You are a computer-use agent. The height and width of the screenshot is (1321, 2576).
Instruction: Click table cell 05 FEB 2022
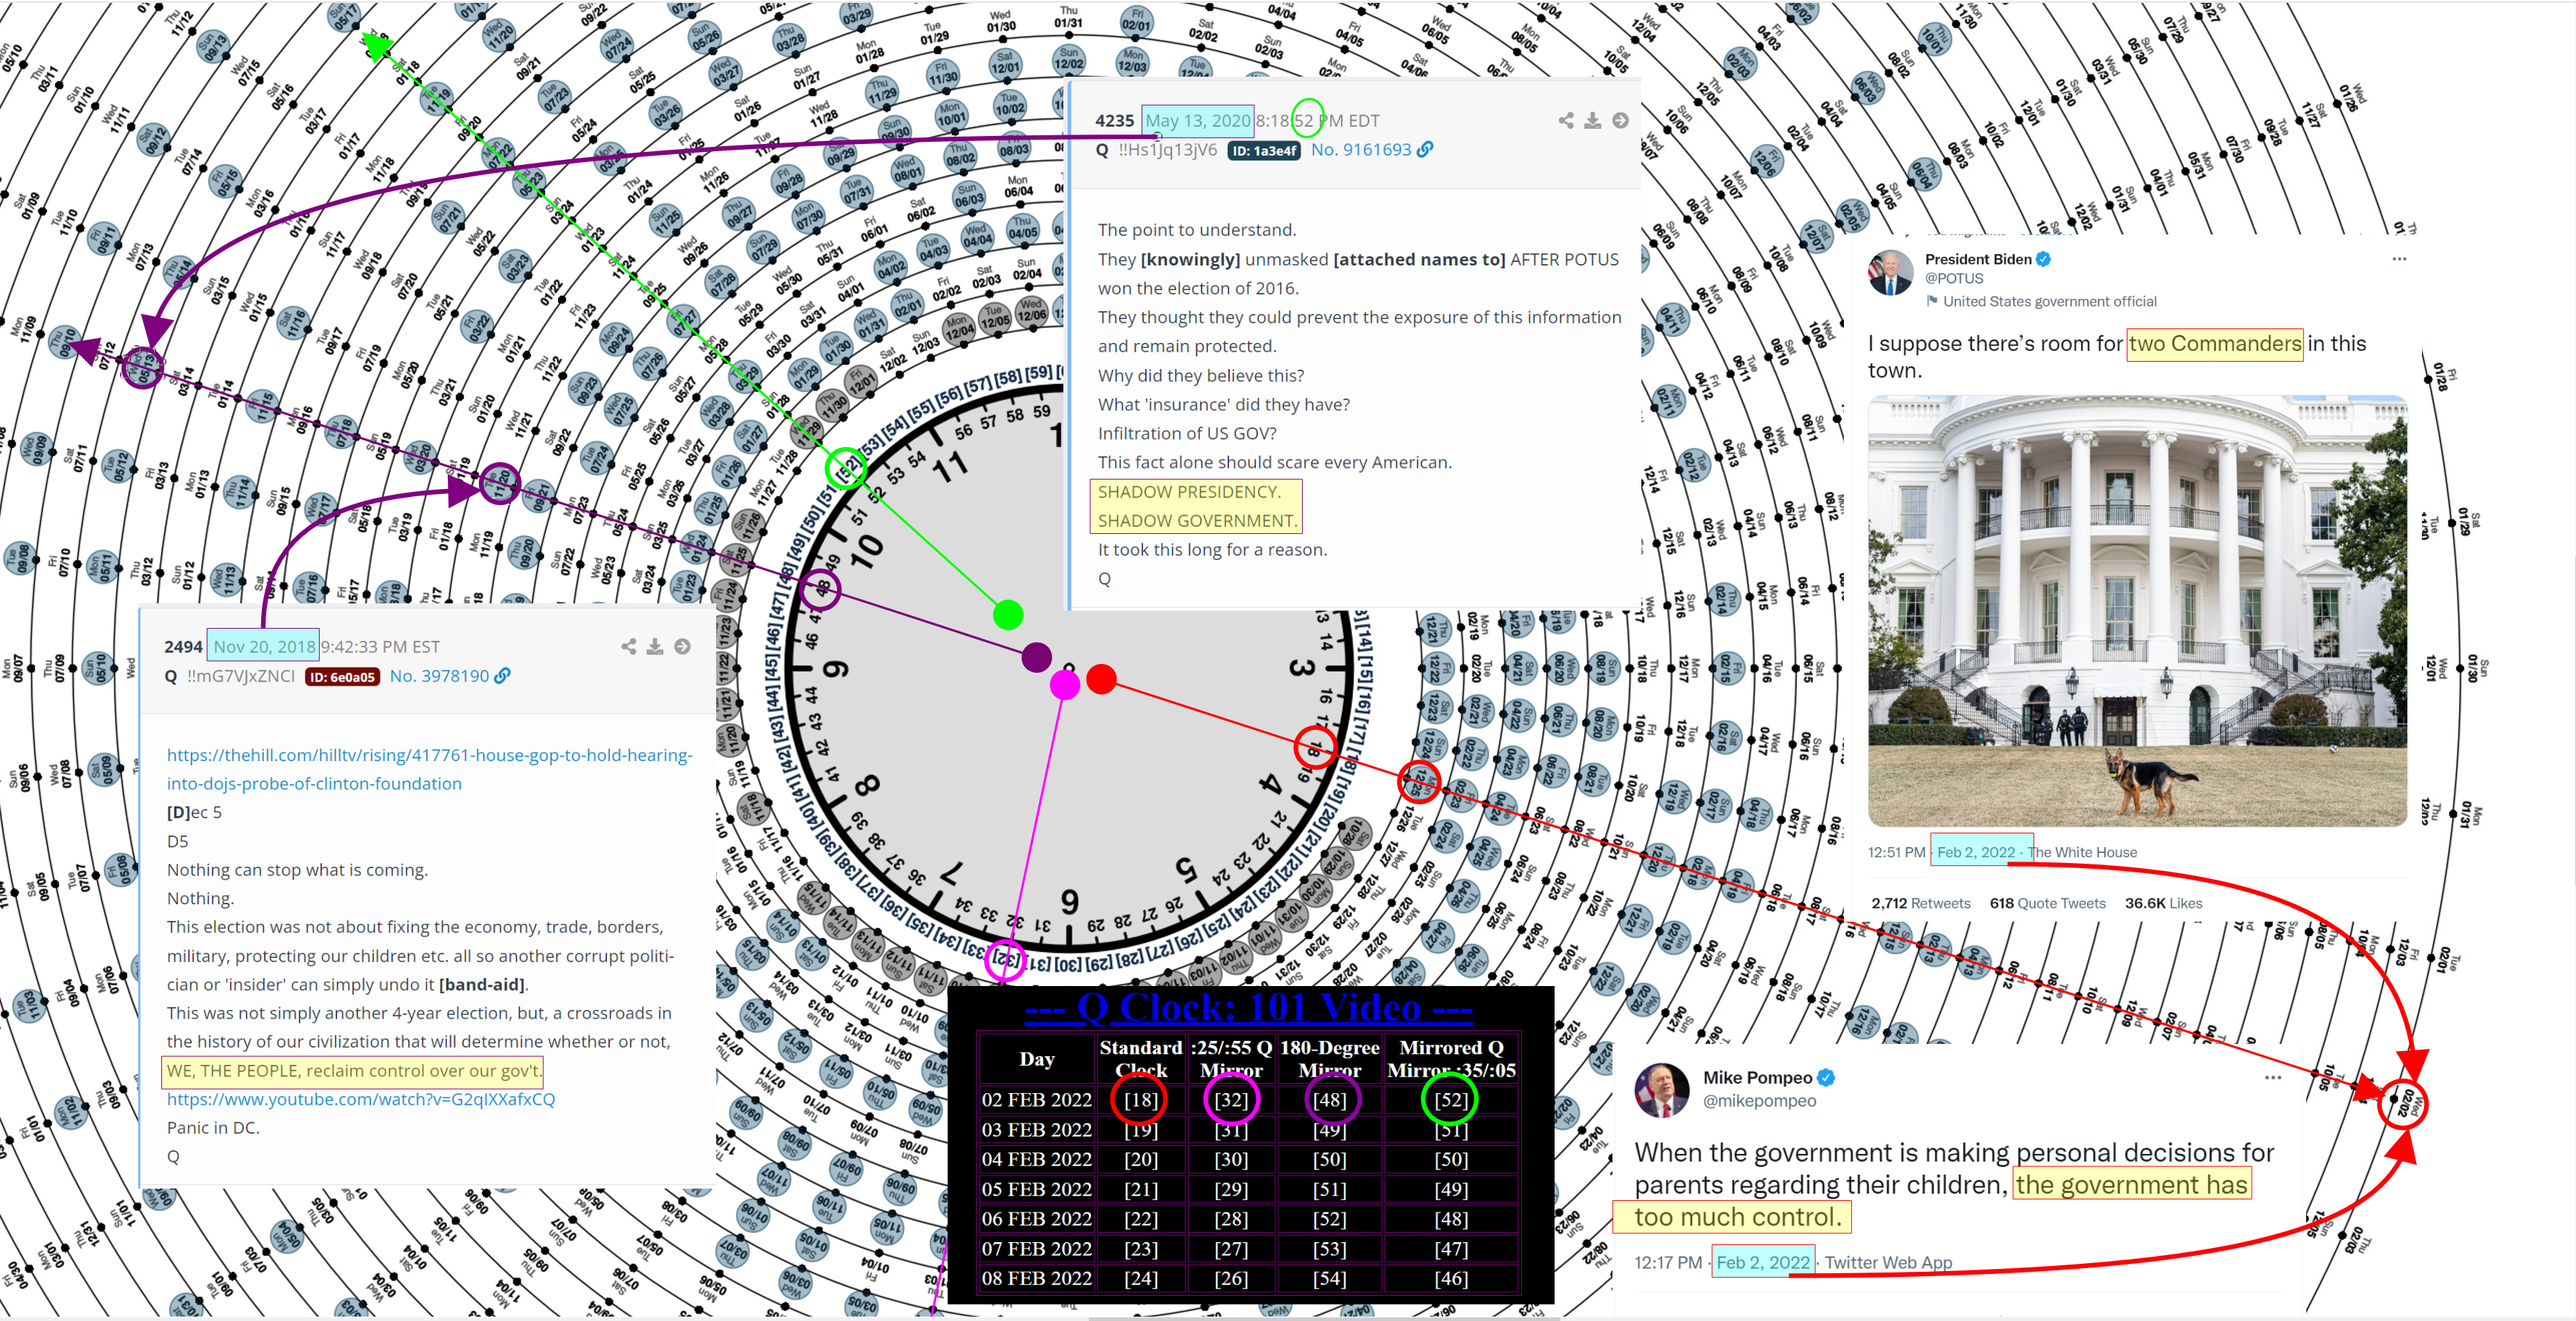[x=1036, y=1190]
